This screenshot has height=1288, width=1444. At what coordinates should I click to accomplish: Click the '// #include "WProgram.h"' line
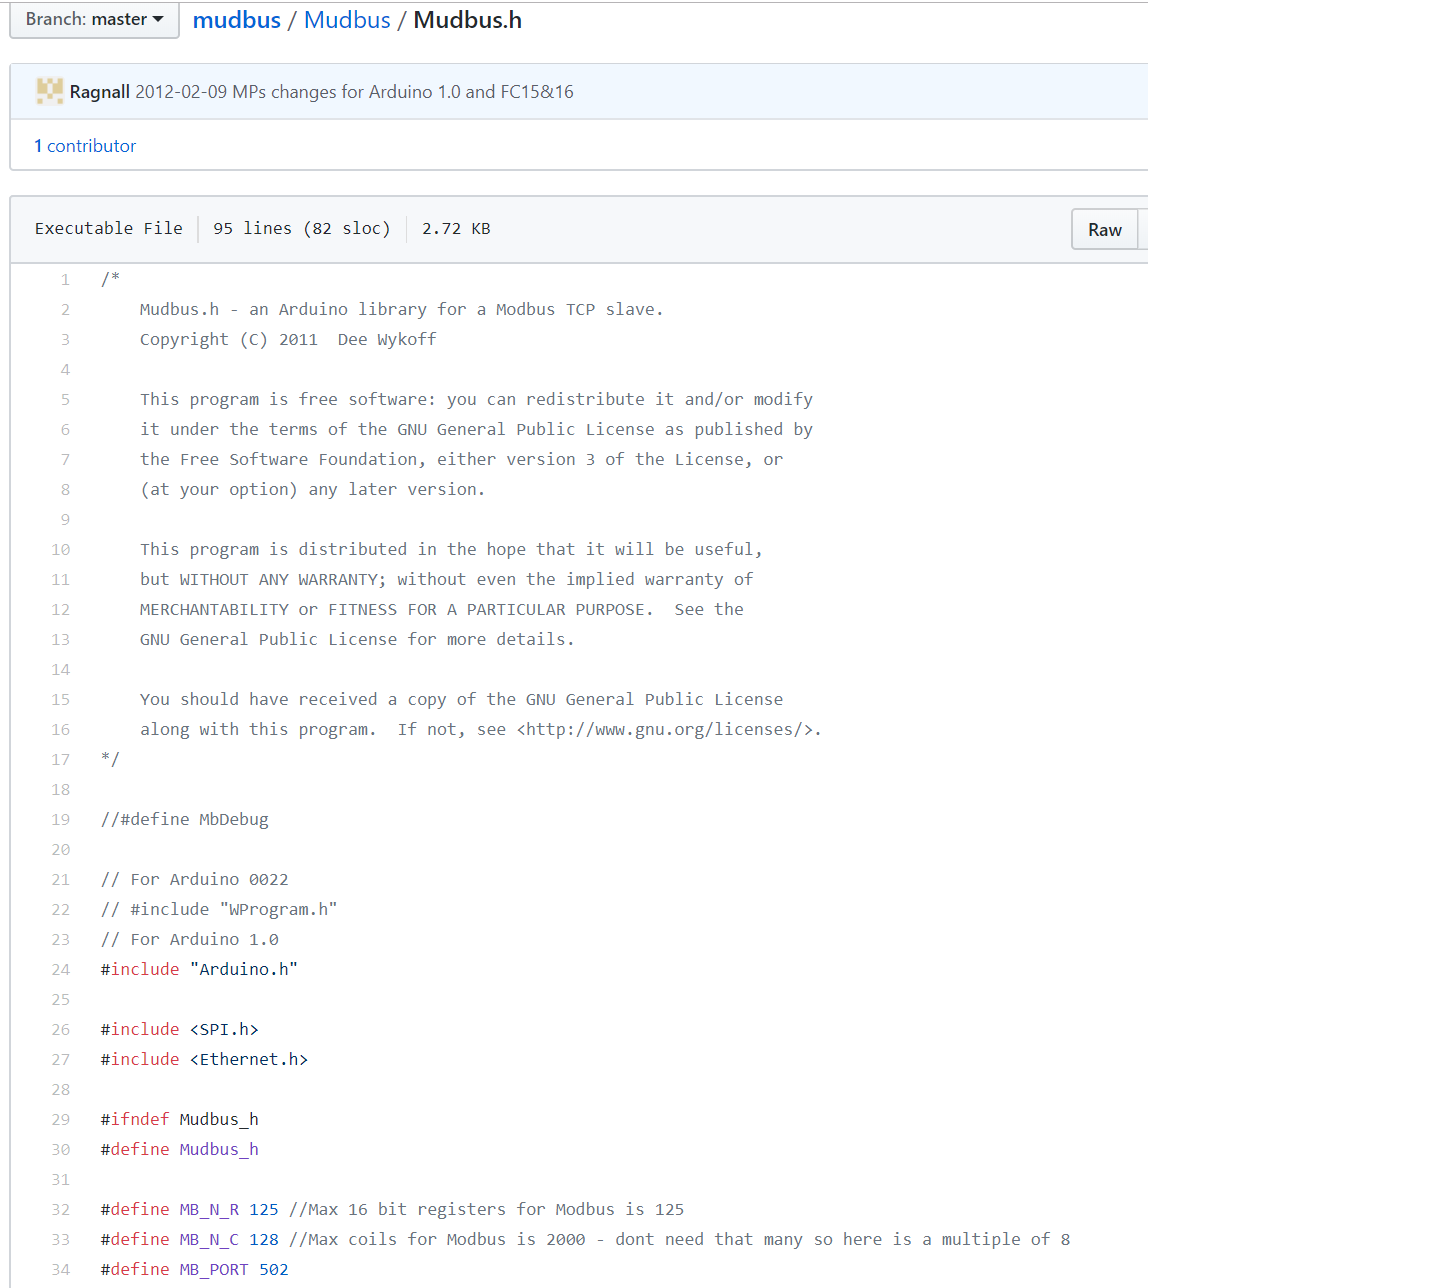[219, 910]
